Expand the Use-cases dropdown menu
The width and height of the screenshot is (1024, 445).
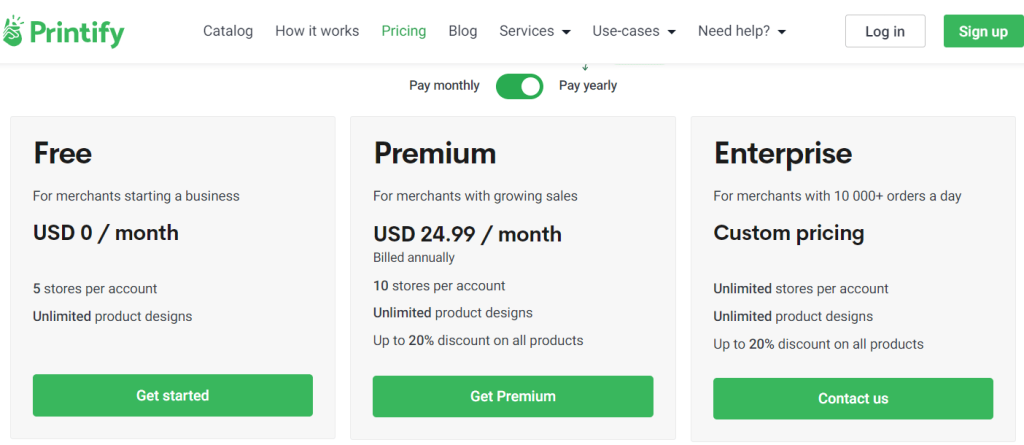click(633, 31)
